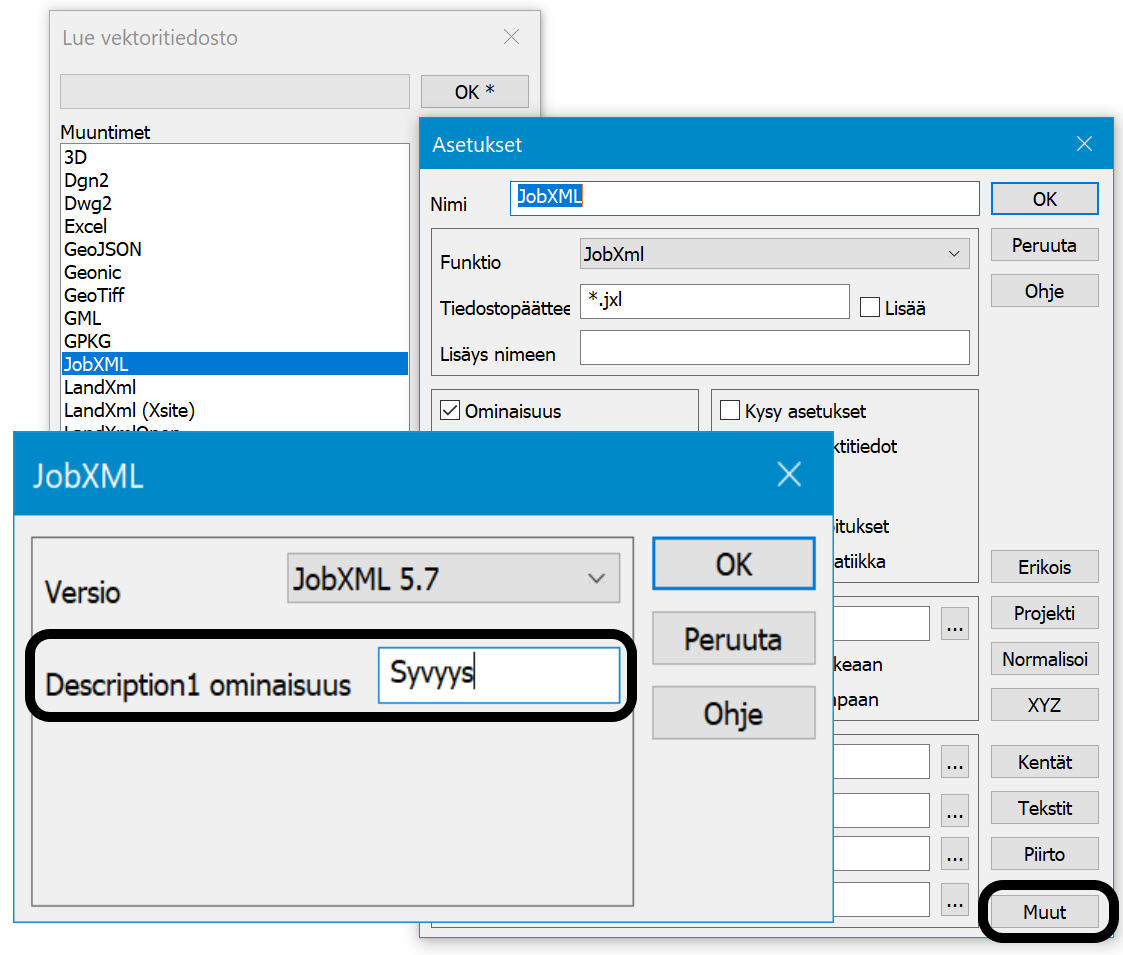Click the Tiedostopääte field with *.jxl

(x=714, y=301)
